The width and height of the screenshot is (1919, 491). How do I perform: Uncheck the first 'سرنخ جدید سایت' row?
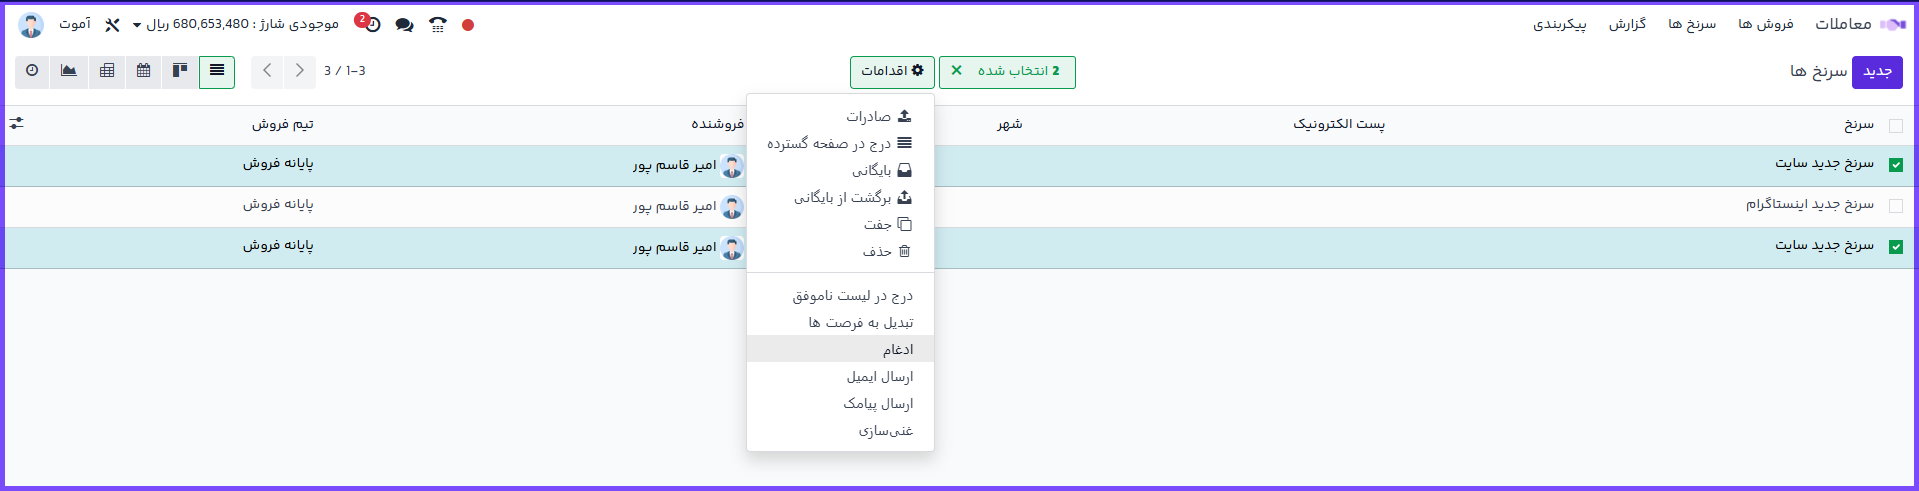coord(1895,165)
